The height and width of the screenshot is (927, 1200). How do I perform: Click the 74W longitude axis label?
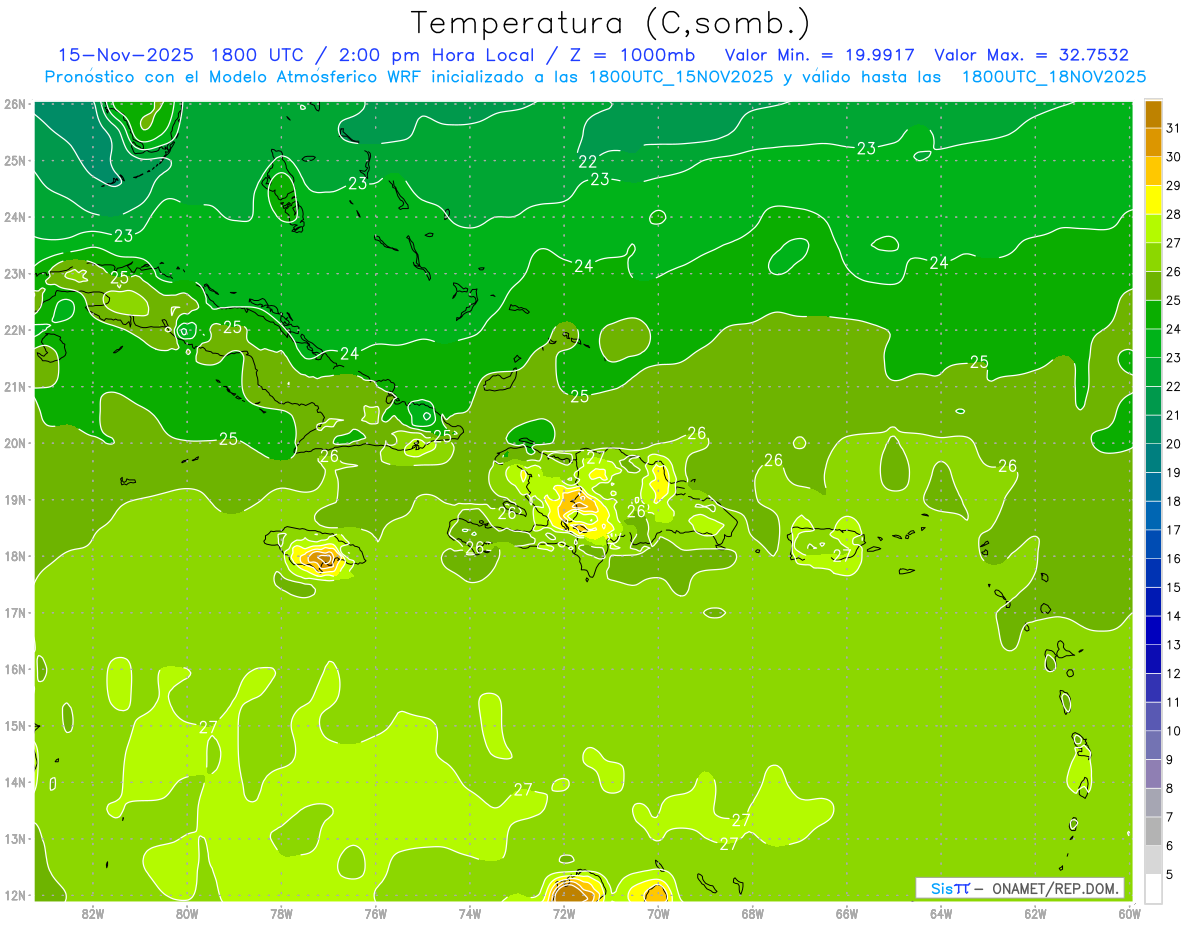tap(470, 913)
